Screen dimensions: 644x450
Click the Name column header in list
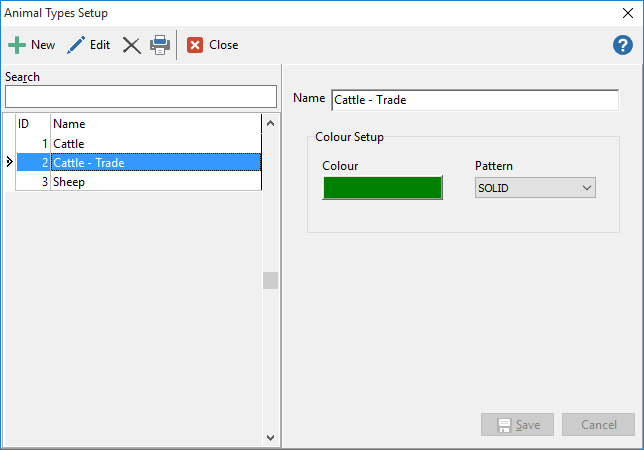coord(156,124)
